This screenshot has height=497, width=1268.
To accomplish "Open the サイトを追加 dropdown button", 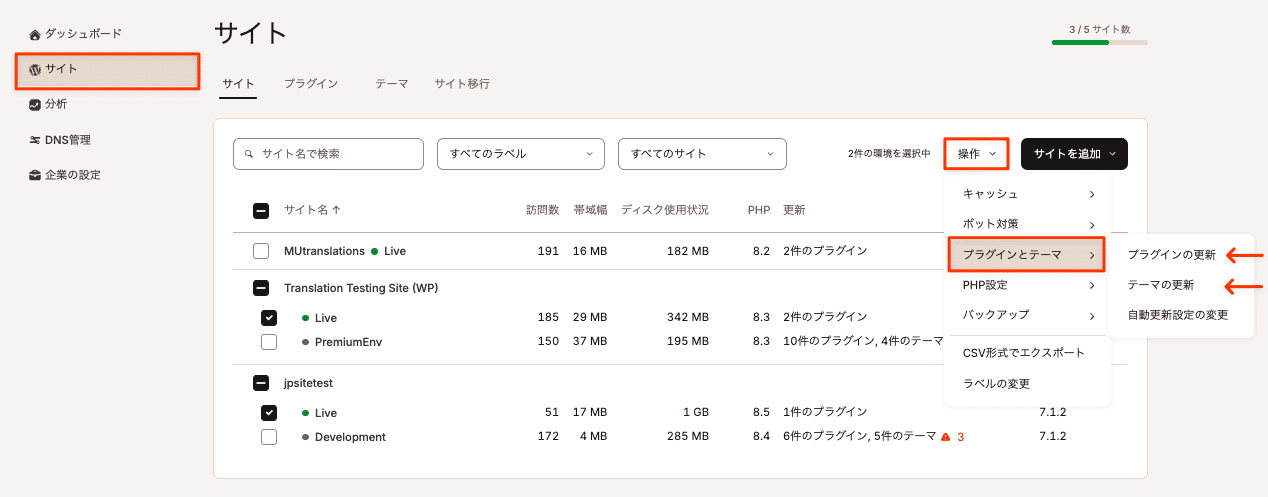I will 1074,154.
